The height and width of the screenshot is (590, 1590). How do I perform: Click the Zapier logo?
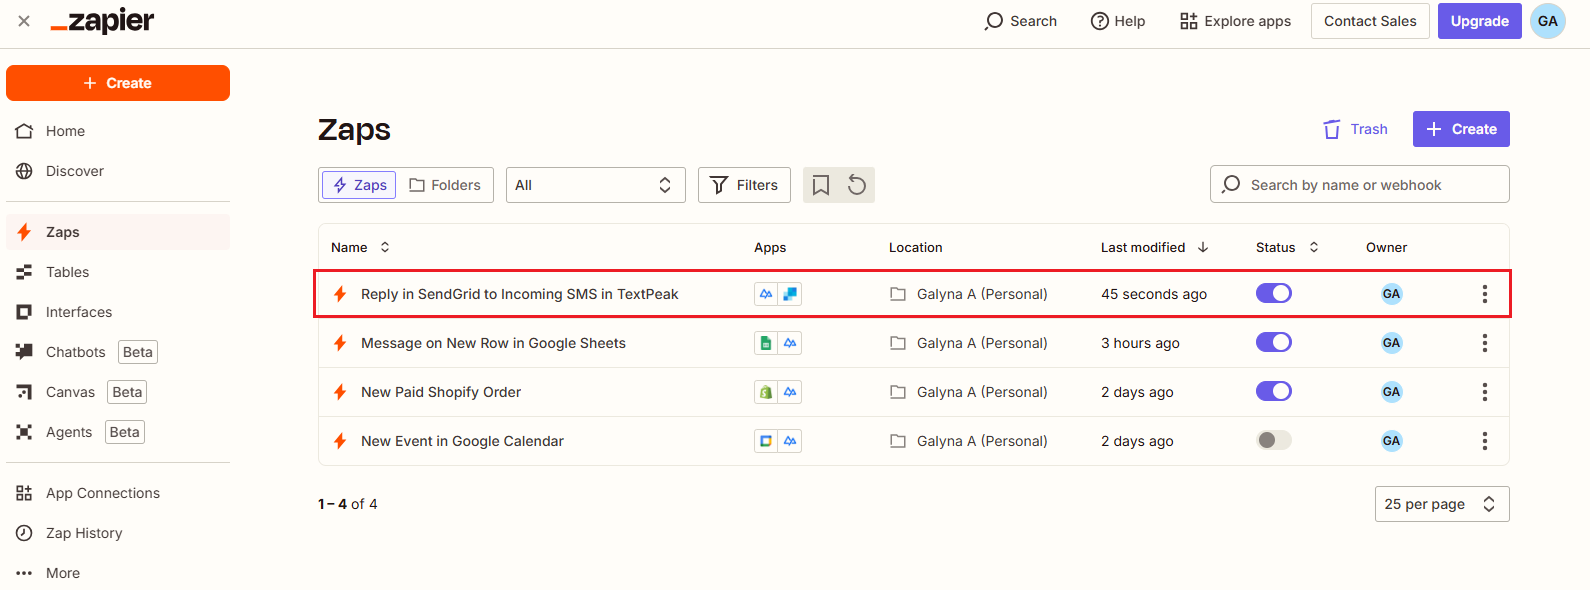pos(102,21)
